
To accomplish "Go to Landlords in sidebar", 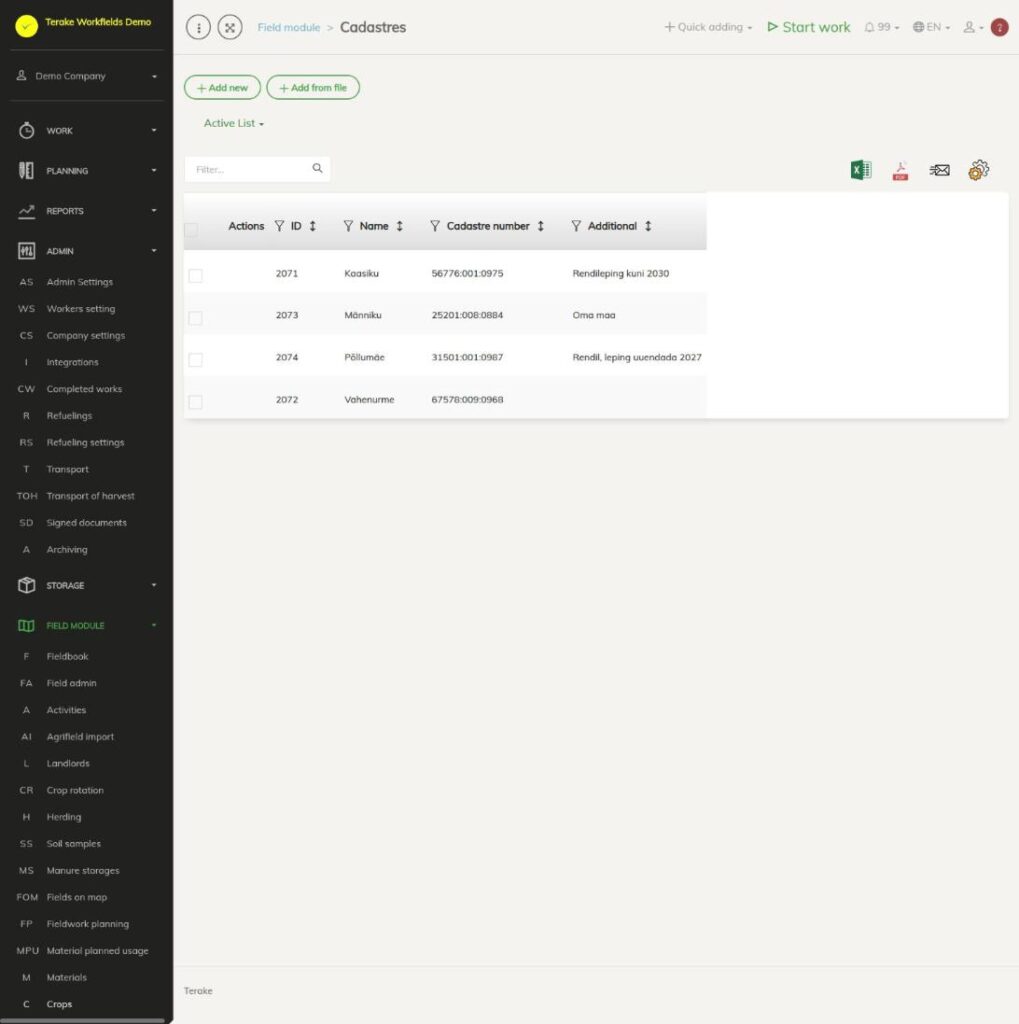I will click(x=68, y=763).
